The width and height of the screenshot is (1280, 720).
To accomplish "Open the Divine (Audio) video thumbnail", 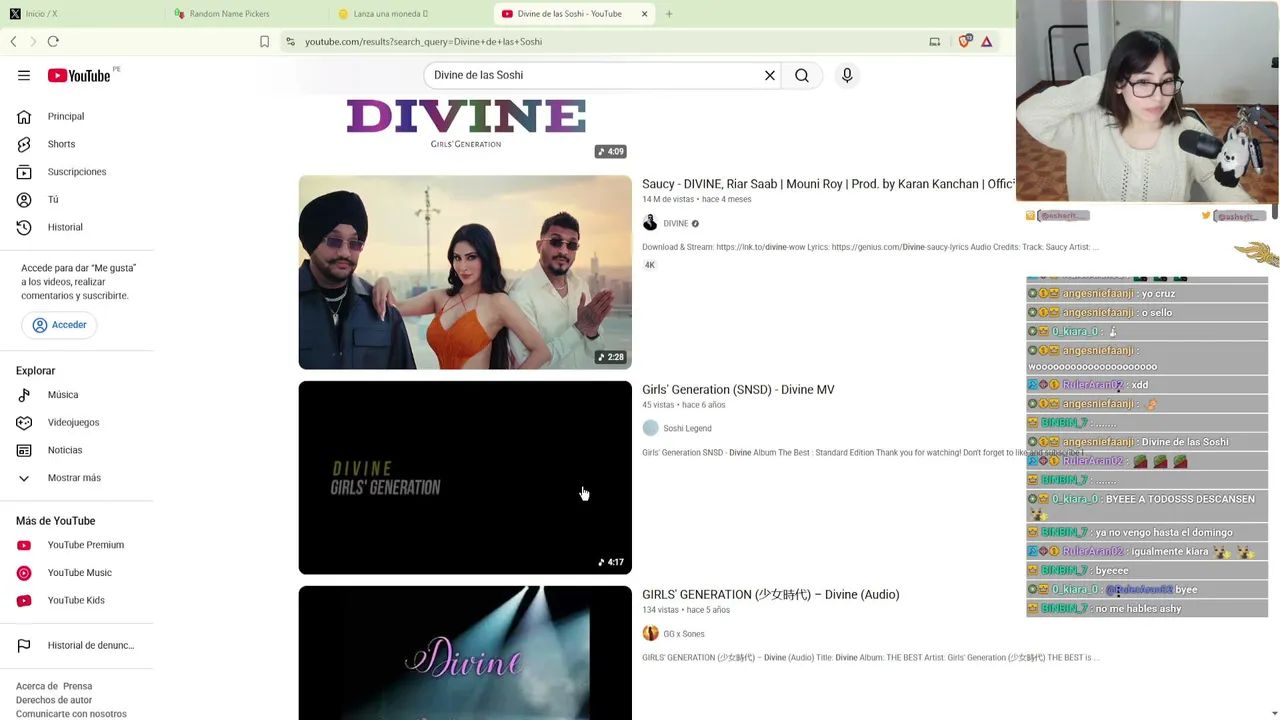I will pyautogui.click(x=465, y=653).
